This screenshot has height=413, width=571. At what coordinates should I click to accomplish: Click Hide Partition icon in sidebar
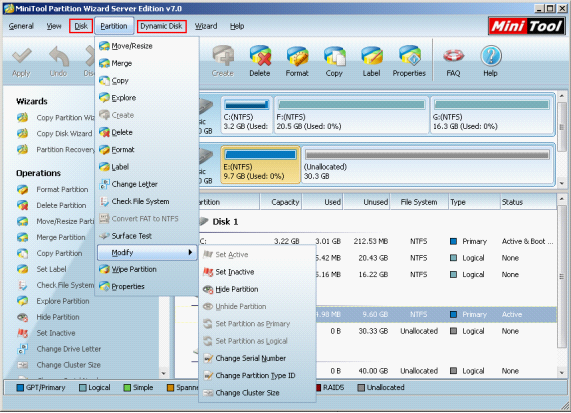[x=23, y=317]
